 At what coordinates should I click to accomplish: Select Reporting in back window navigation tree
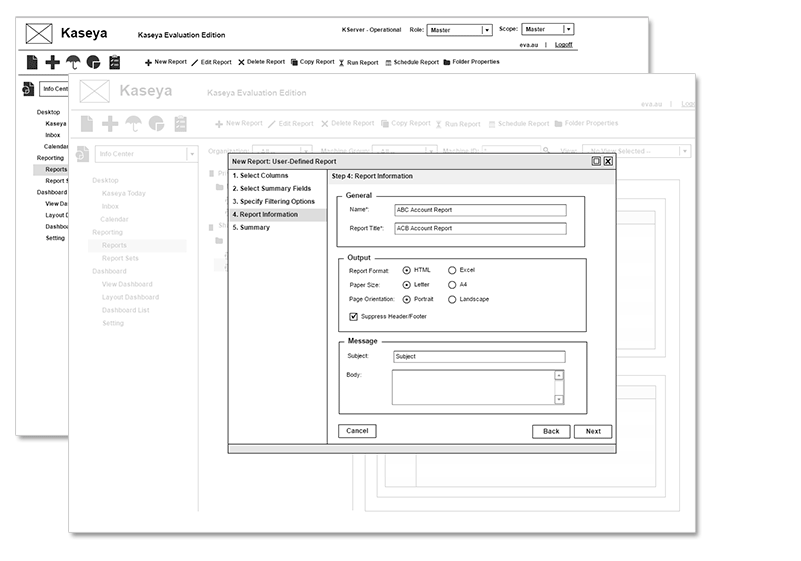click(50, 158)
